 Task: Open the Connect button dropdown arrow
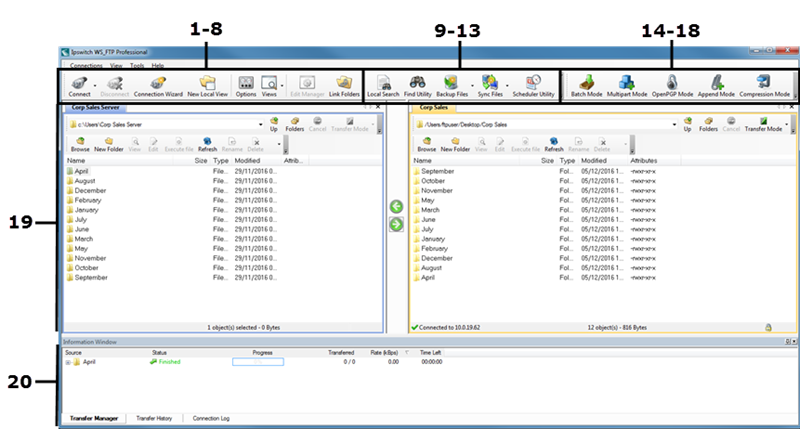pyautogui.click(x=95, y=86)
